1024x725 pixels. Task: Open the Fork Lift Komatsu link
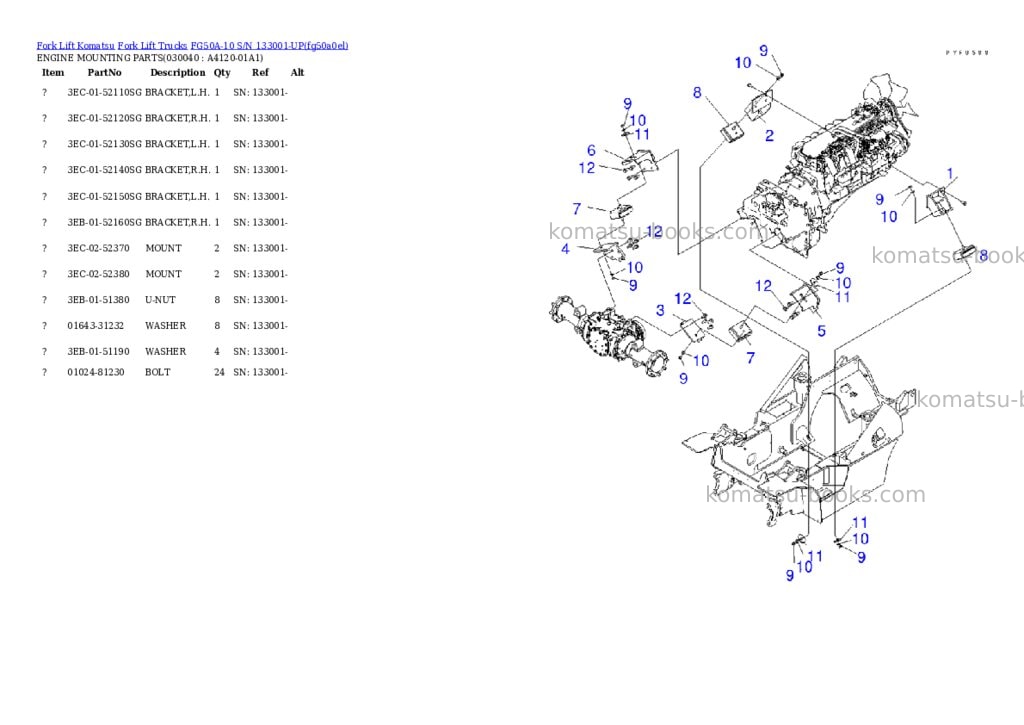point(75,45)
